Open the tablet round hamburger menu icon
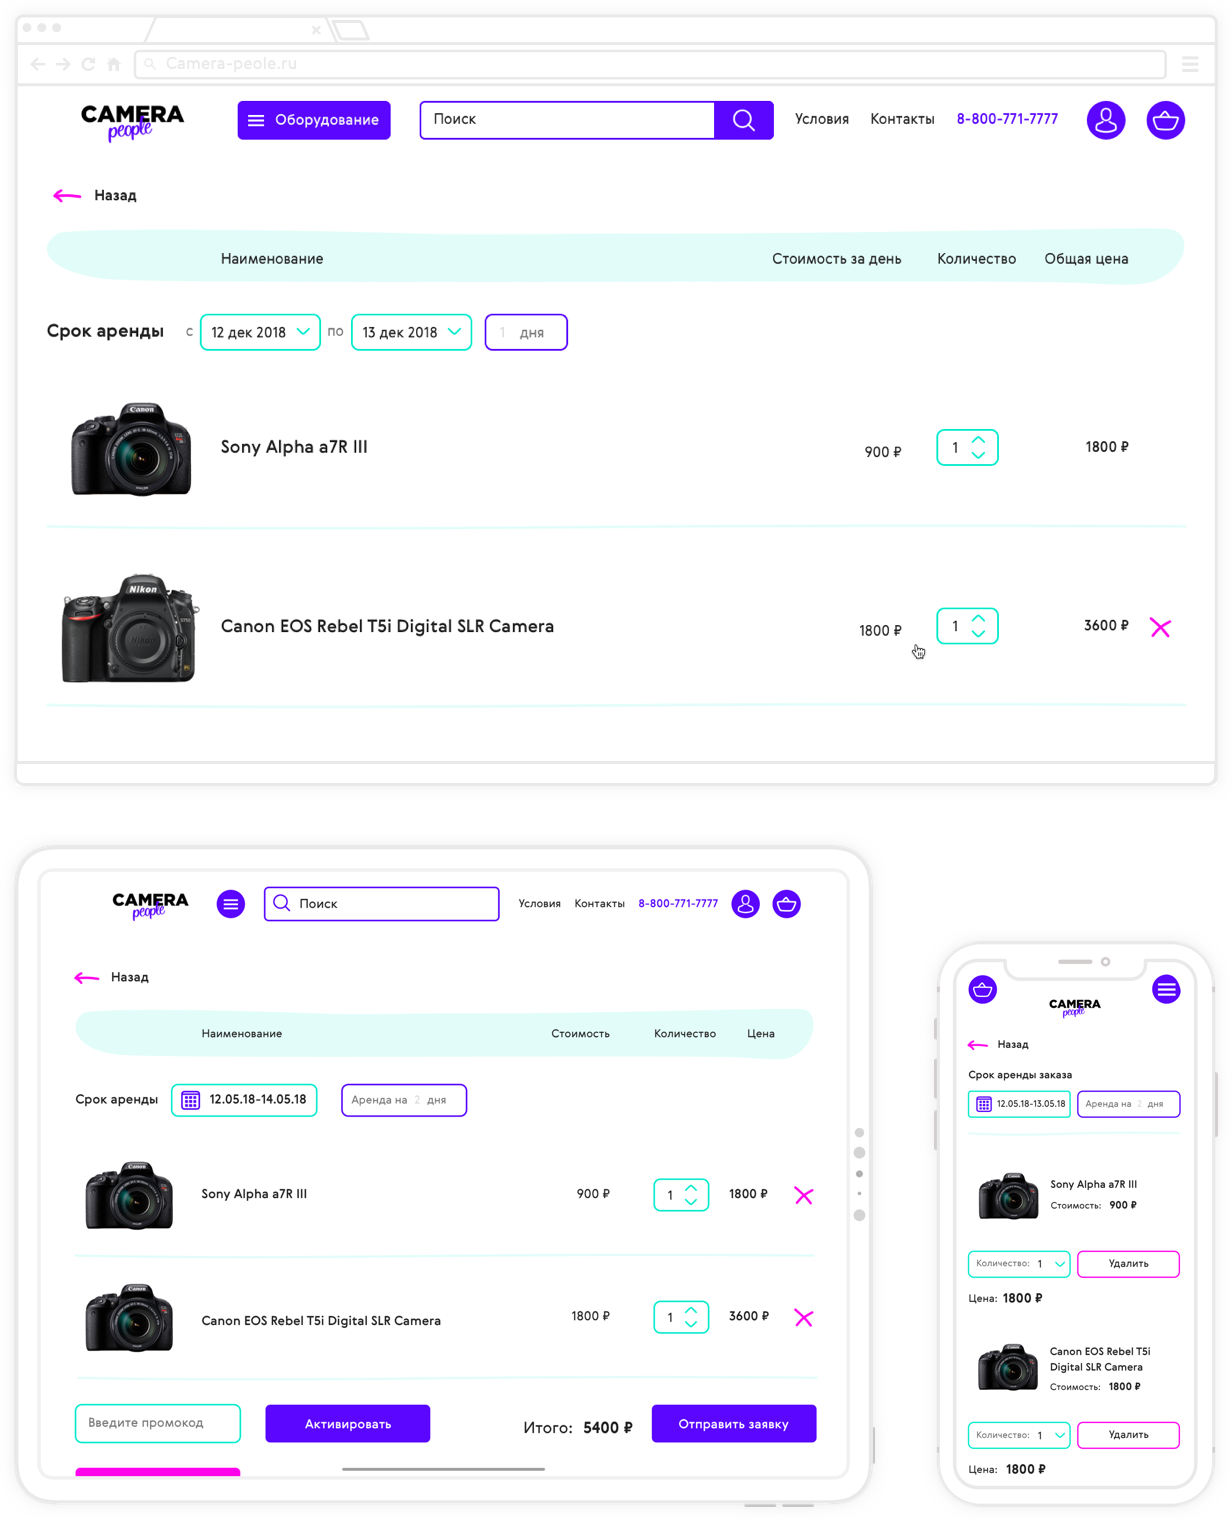Viewport: 1232px width, 1521px height. [231, 904]
